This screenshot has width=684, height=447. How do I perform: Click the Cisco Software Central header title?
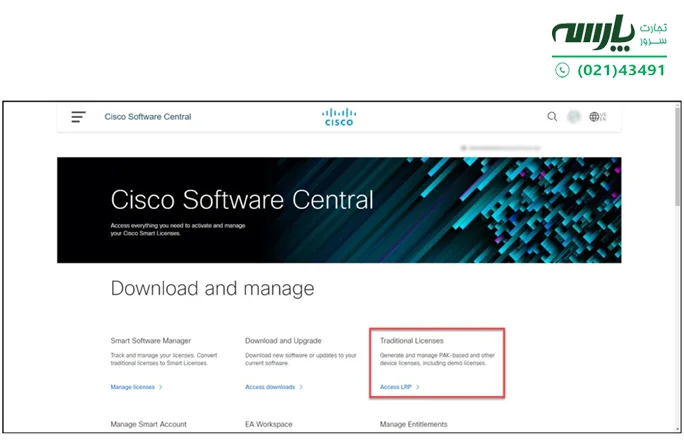click(x=148, y=117)
